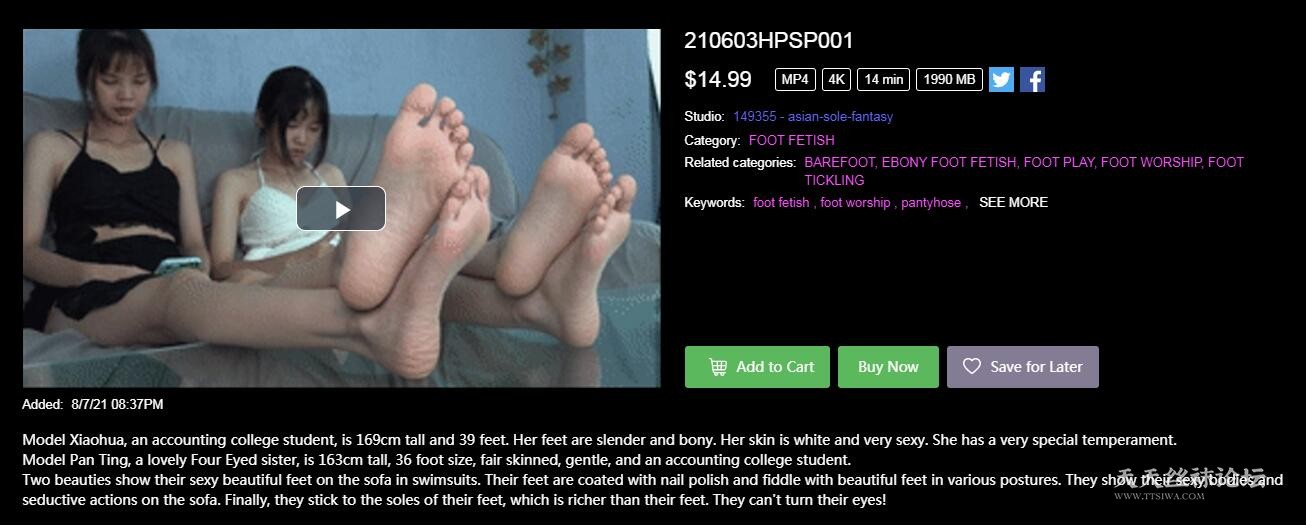Viewport: 1306px width, 525px height.
Task: Share on Twitter icon
Action: 1001,80
